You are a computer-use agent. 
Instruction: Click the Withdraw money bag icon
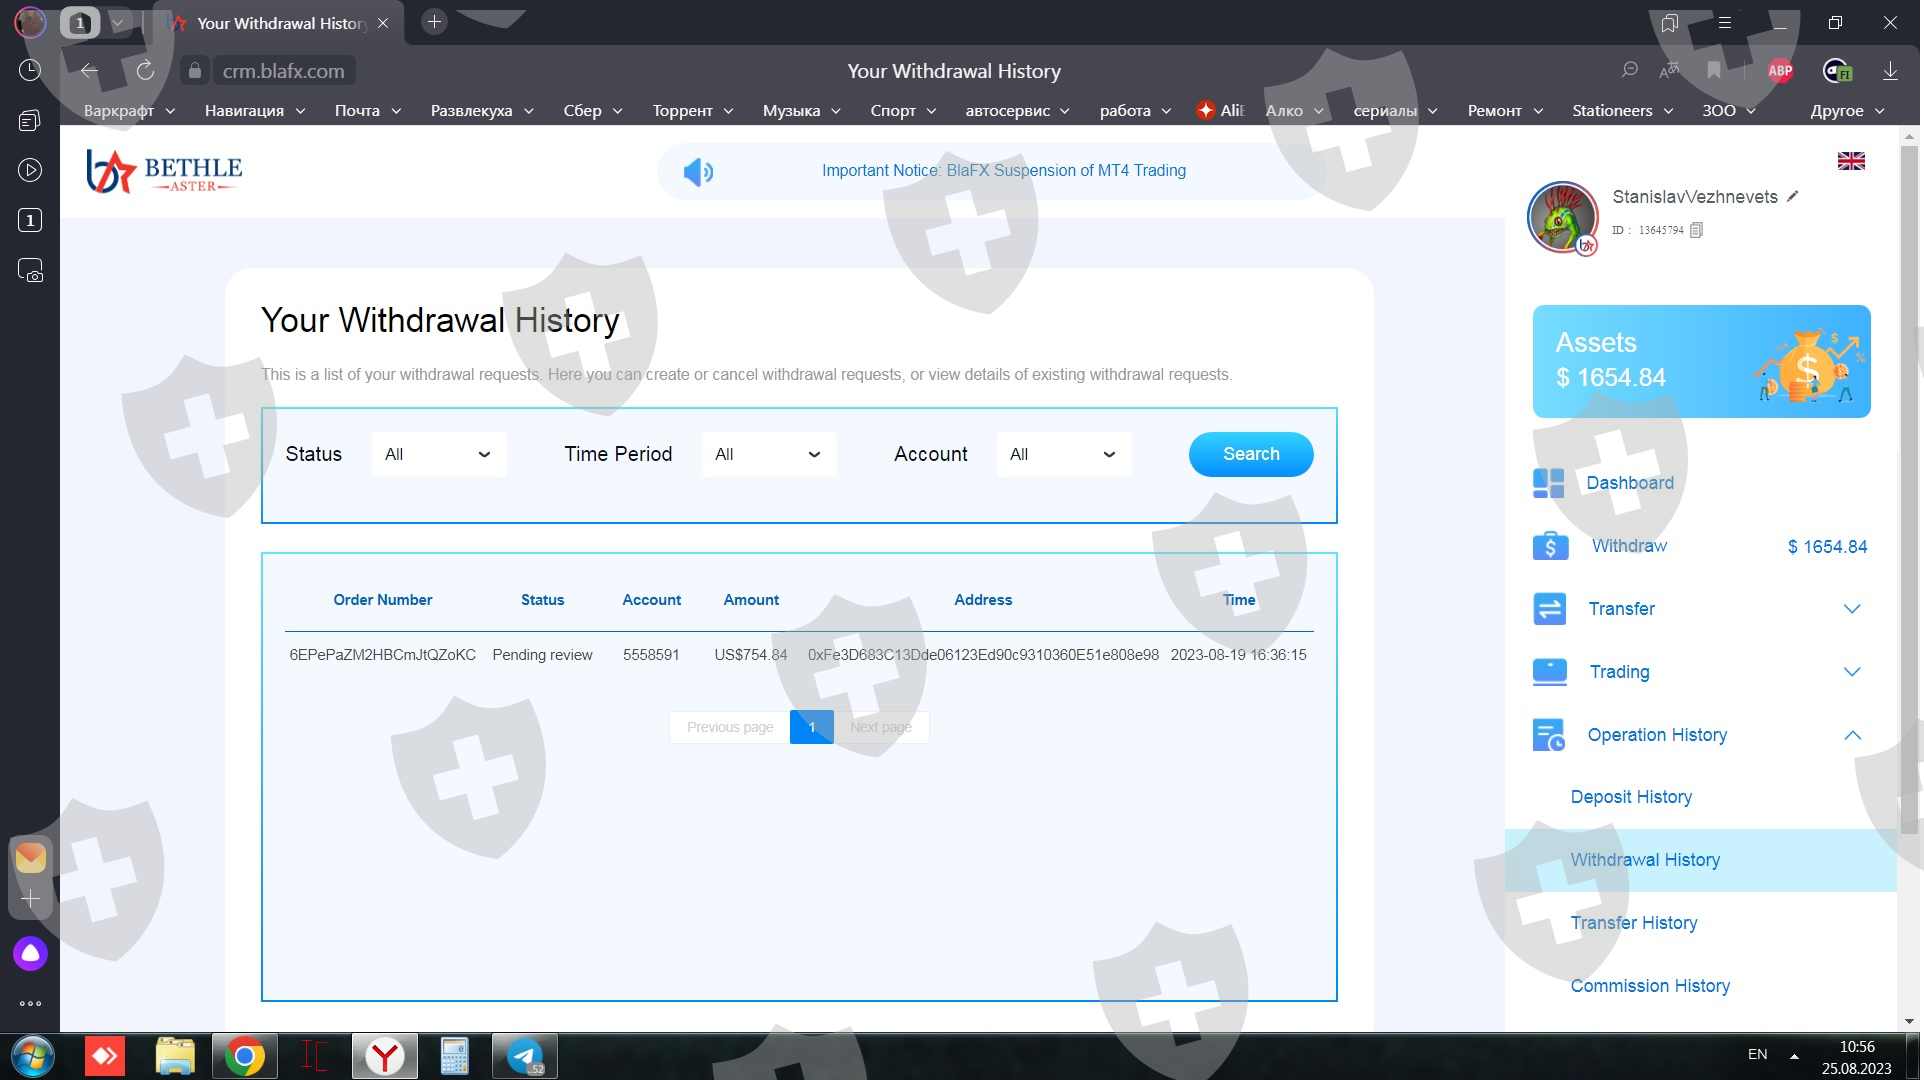pyautogui.click(x=1550, y=546)
